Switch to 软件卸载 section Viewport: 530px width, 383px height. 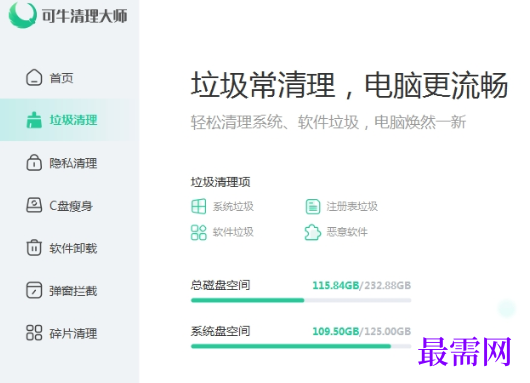tap(69, 248)
